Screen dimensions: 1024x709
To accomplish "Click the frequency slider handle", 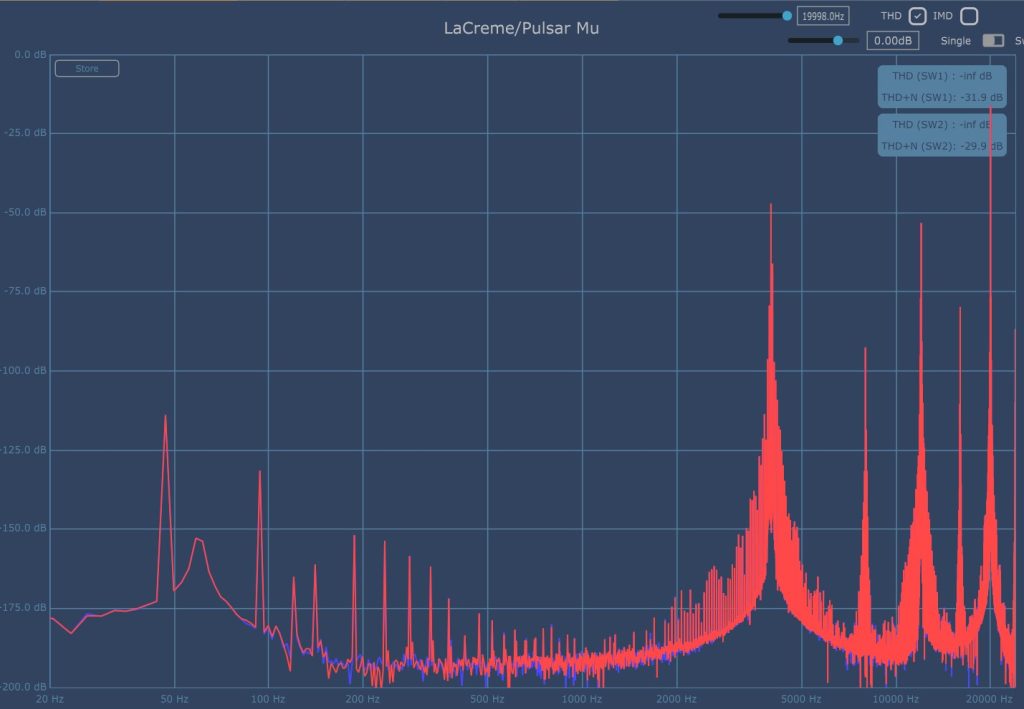I will point(787,16).
